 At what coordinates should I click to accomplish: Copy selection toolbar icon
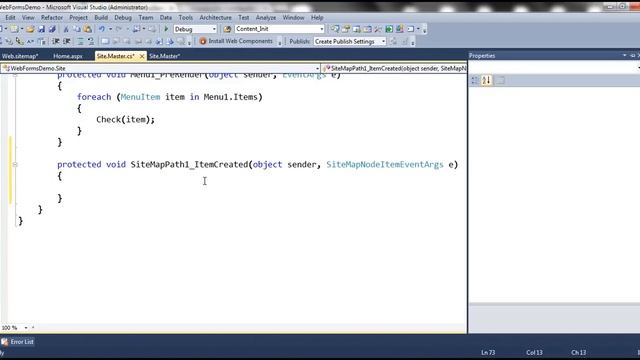[76, 29]
